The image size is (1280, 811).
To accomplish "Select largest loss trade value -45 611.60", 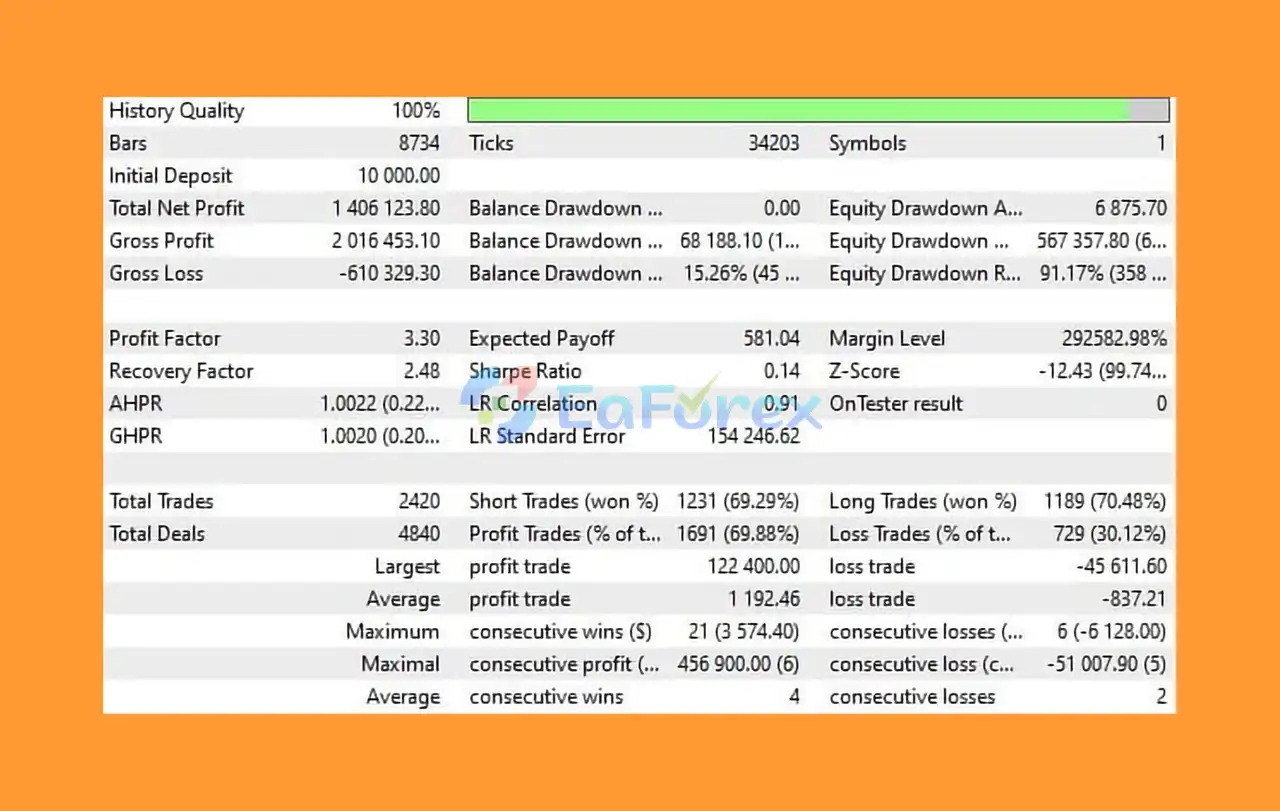I will pos(1122,566).
